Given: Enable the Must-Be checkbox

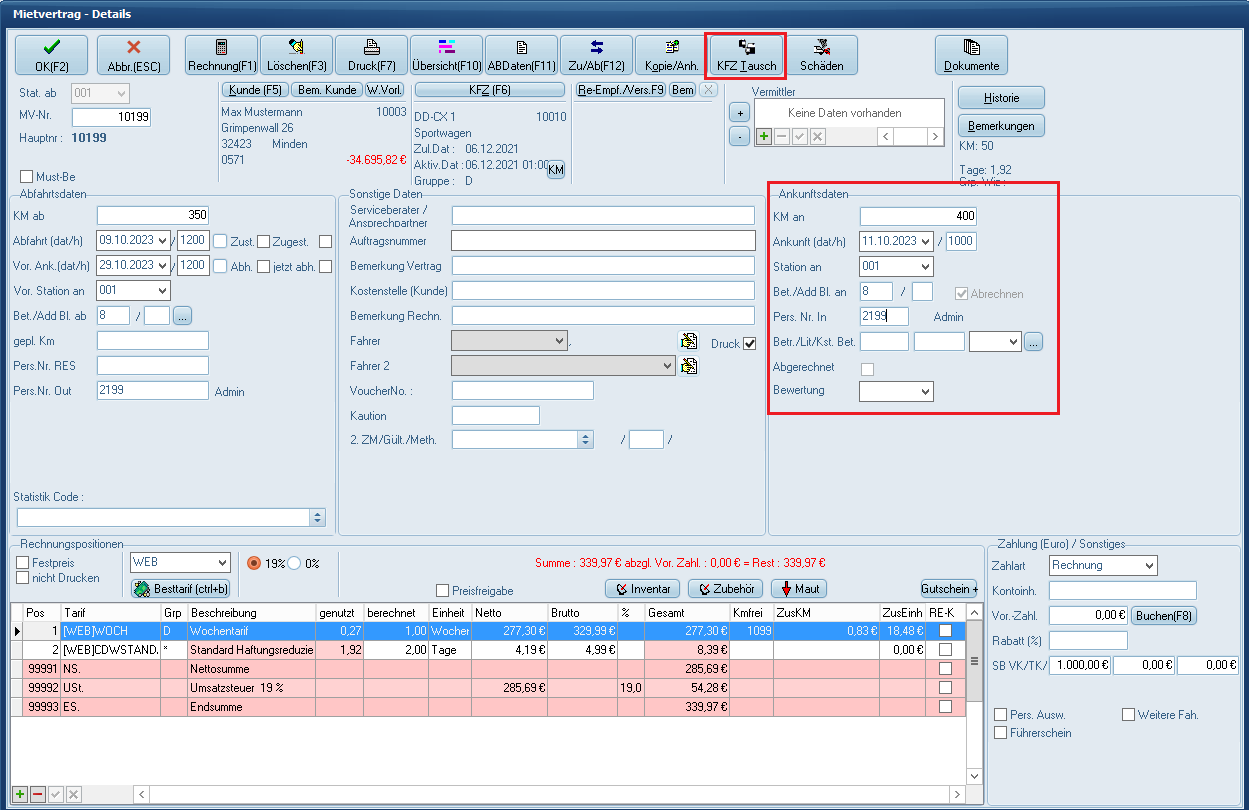Looking at the screenshot, I should tap(27, 177).
